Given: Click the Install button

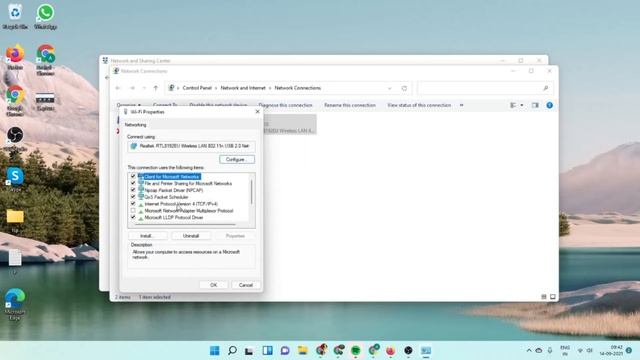Looking at the screenshot, I should [x=147, y=236].
